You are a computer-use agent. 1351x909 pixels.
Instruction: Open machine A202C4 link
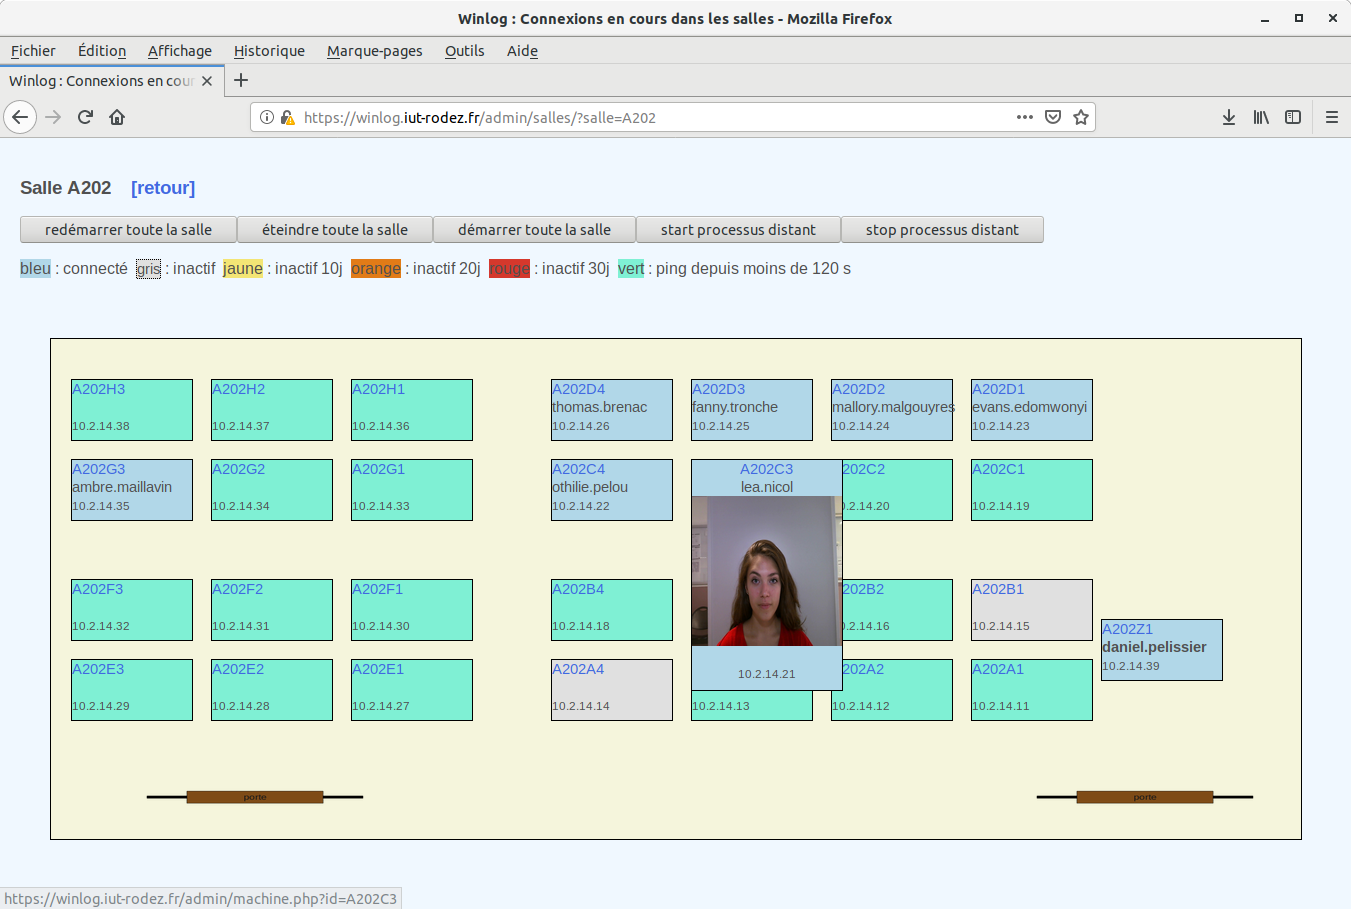pos(578,469)
